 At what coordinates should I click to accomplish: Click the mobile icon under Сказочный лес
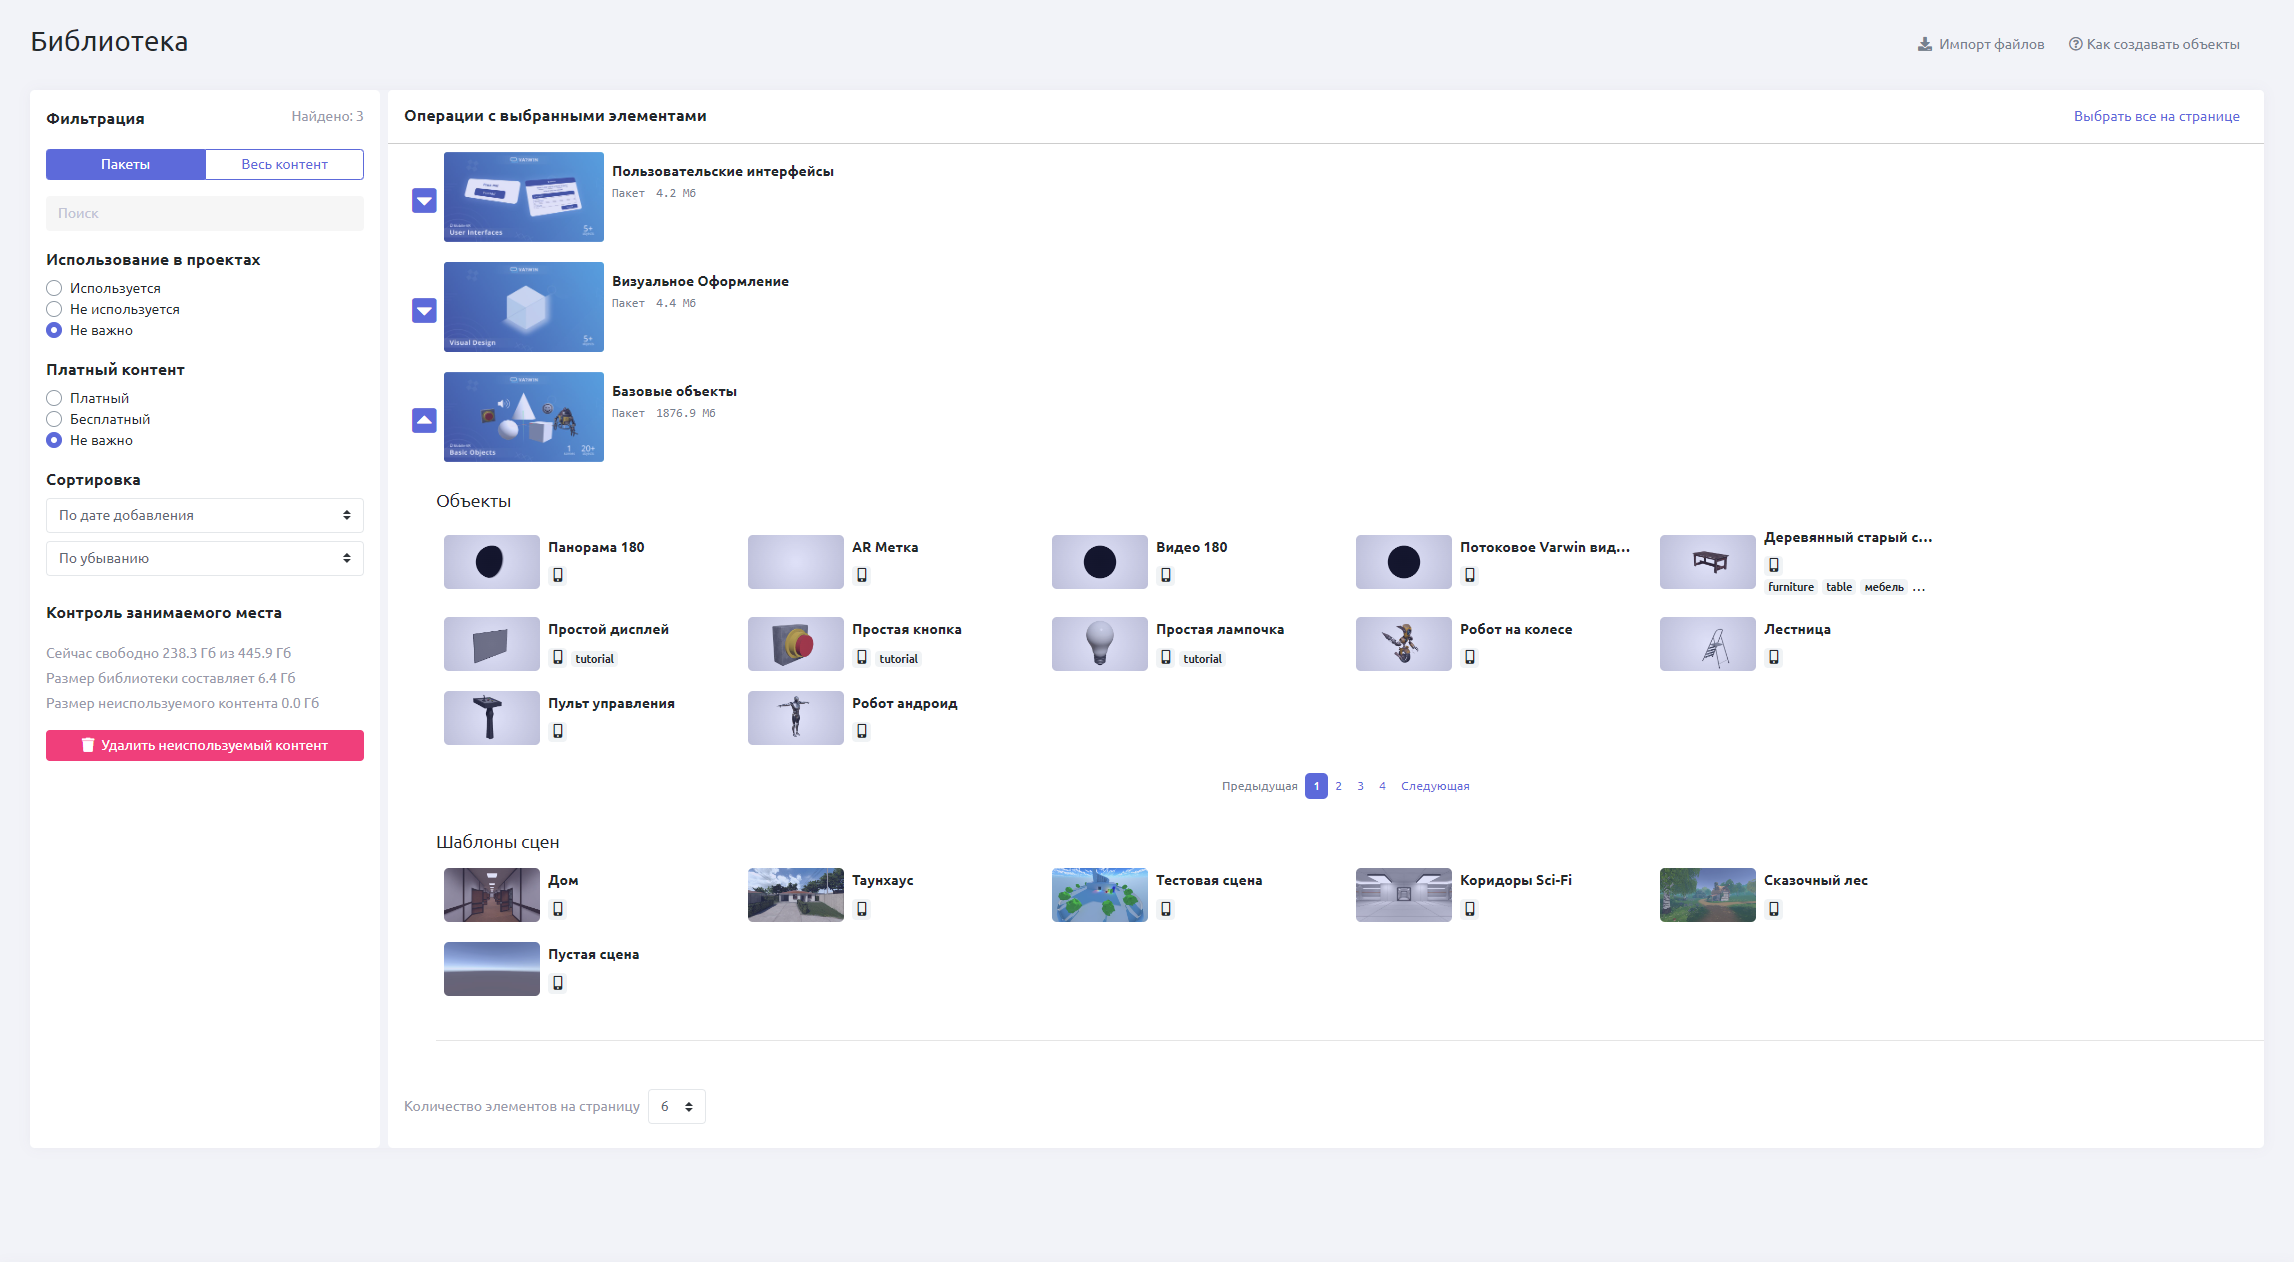(x=1774, y=909)
